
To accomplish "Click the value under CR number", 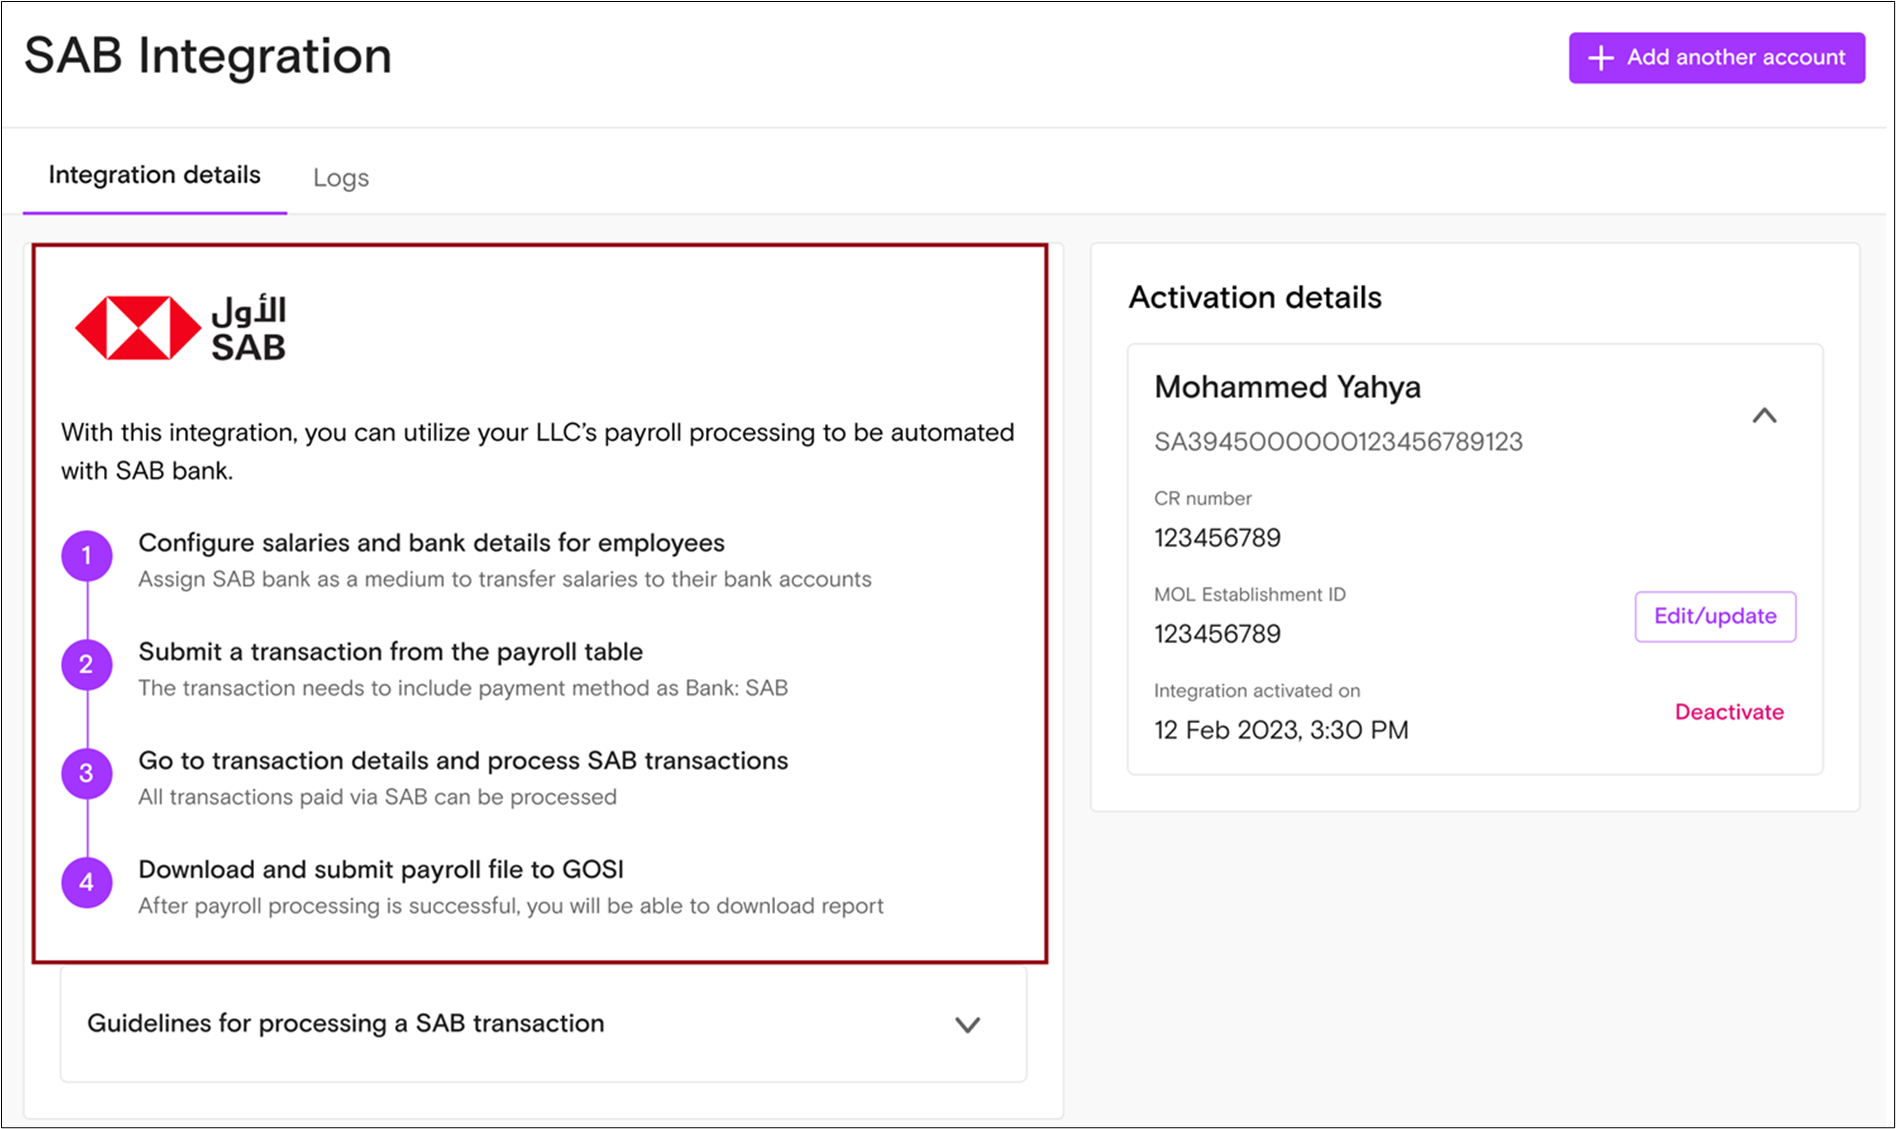I will (1217, 538).
